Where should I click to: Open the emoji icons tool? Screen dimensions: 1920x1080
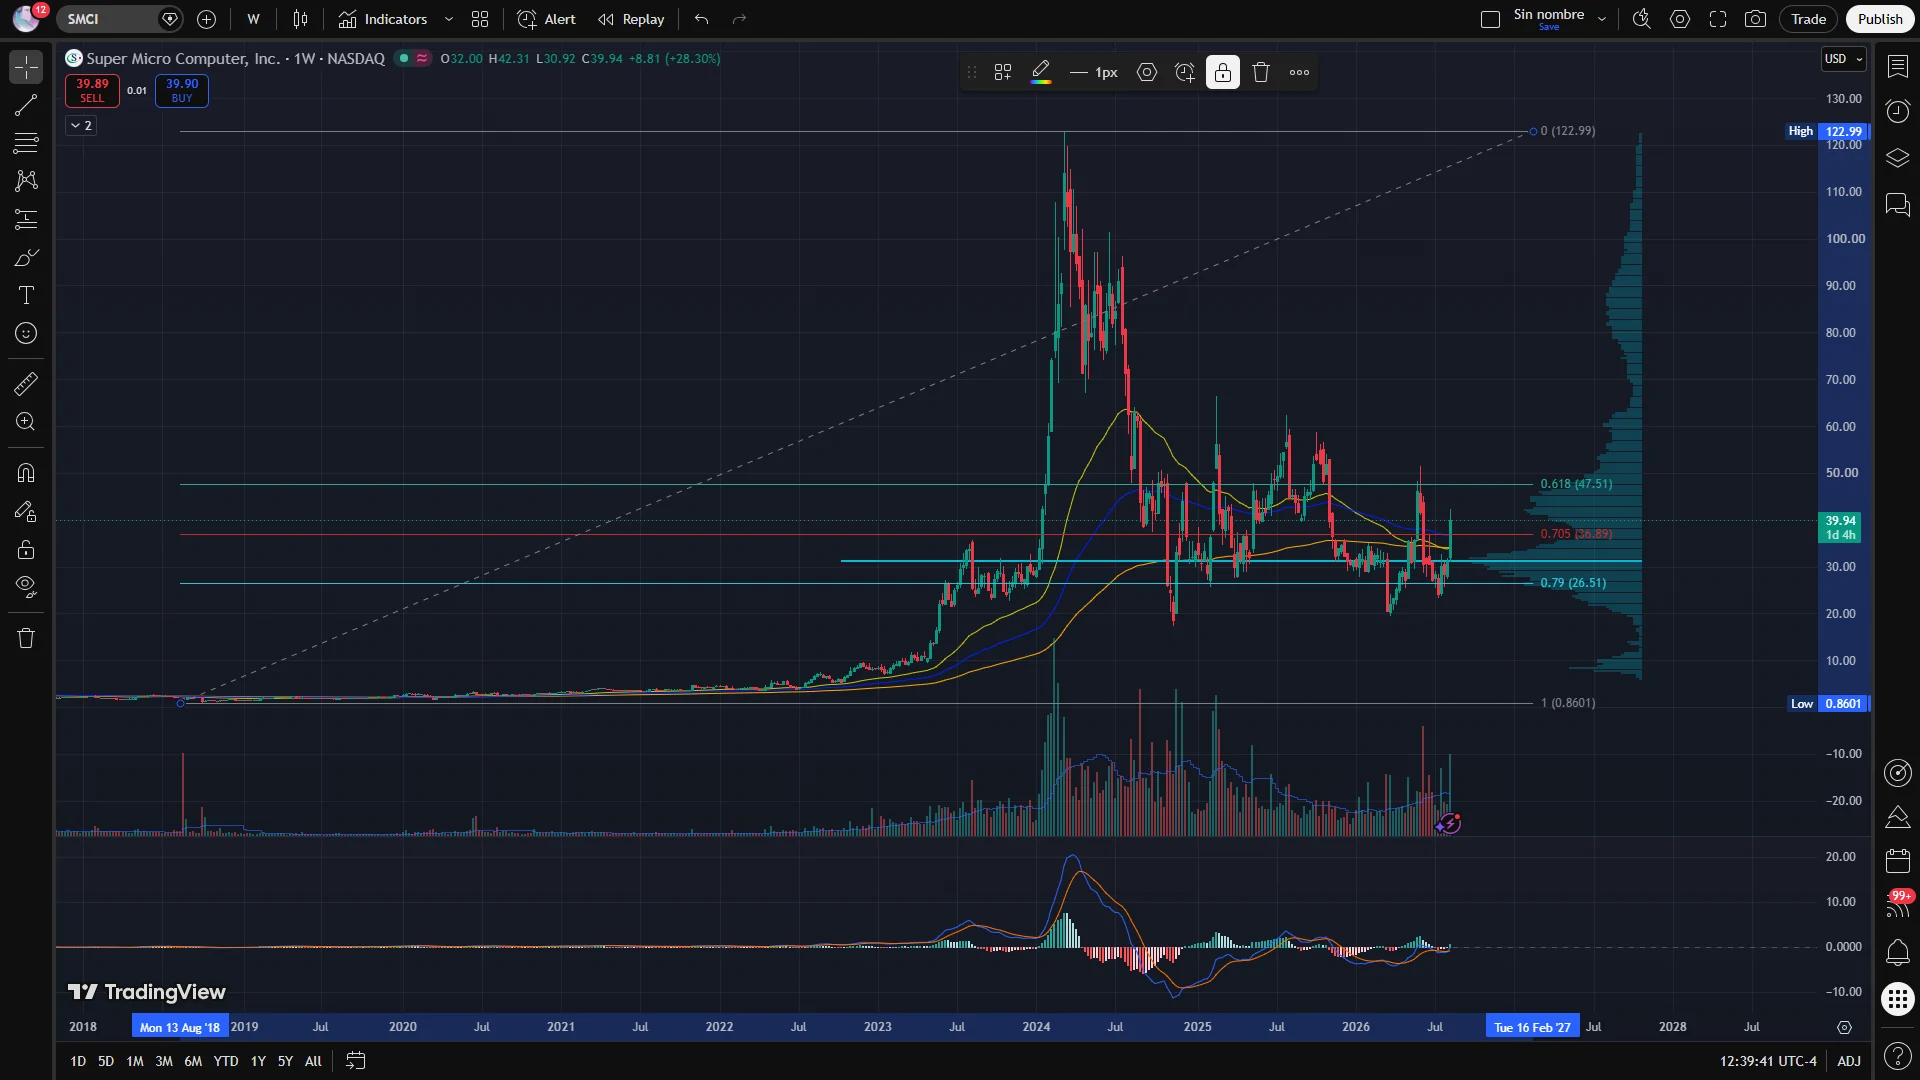[x=26, y=333]
